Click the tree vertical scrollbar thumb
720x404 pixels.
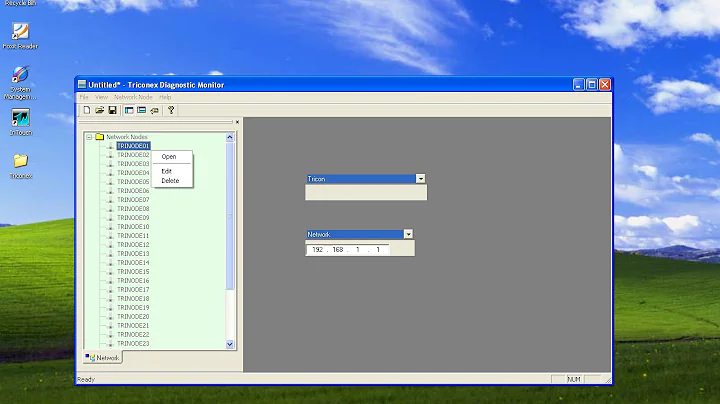[230, 215]
